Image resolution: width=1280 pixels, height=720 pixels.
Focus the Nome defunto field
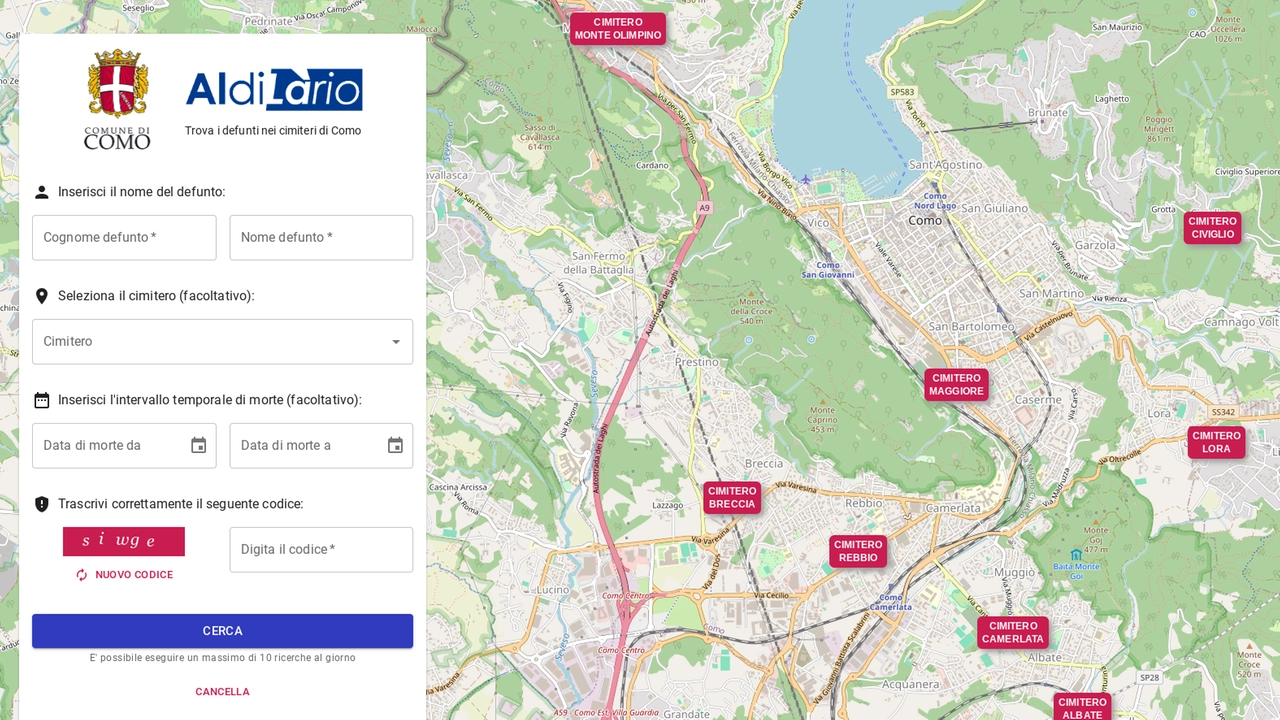321,238
